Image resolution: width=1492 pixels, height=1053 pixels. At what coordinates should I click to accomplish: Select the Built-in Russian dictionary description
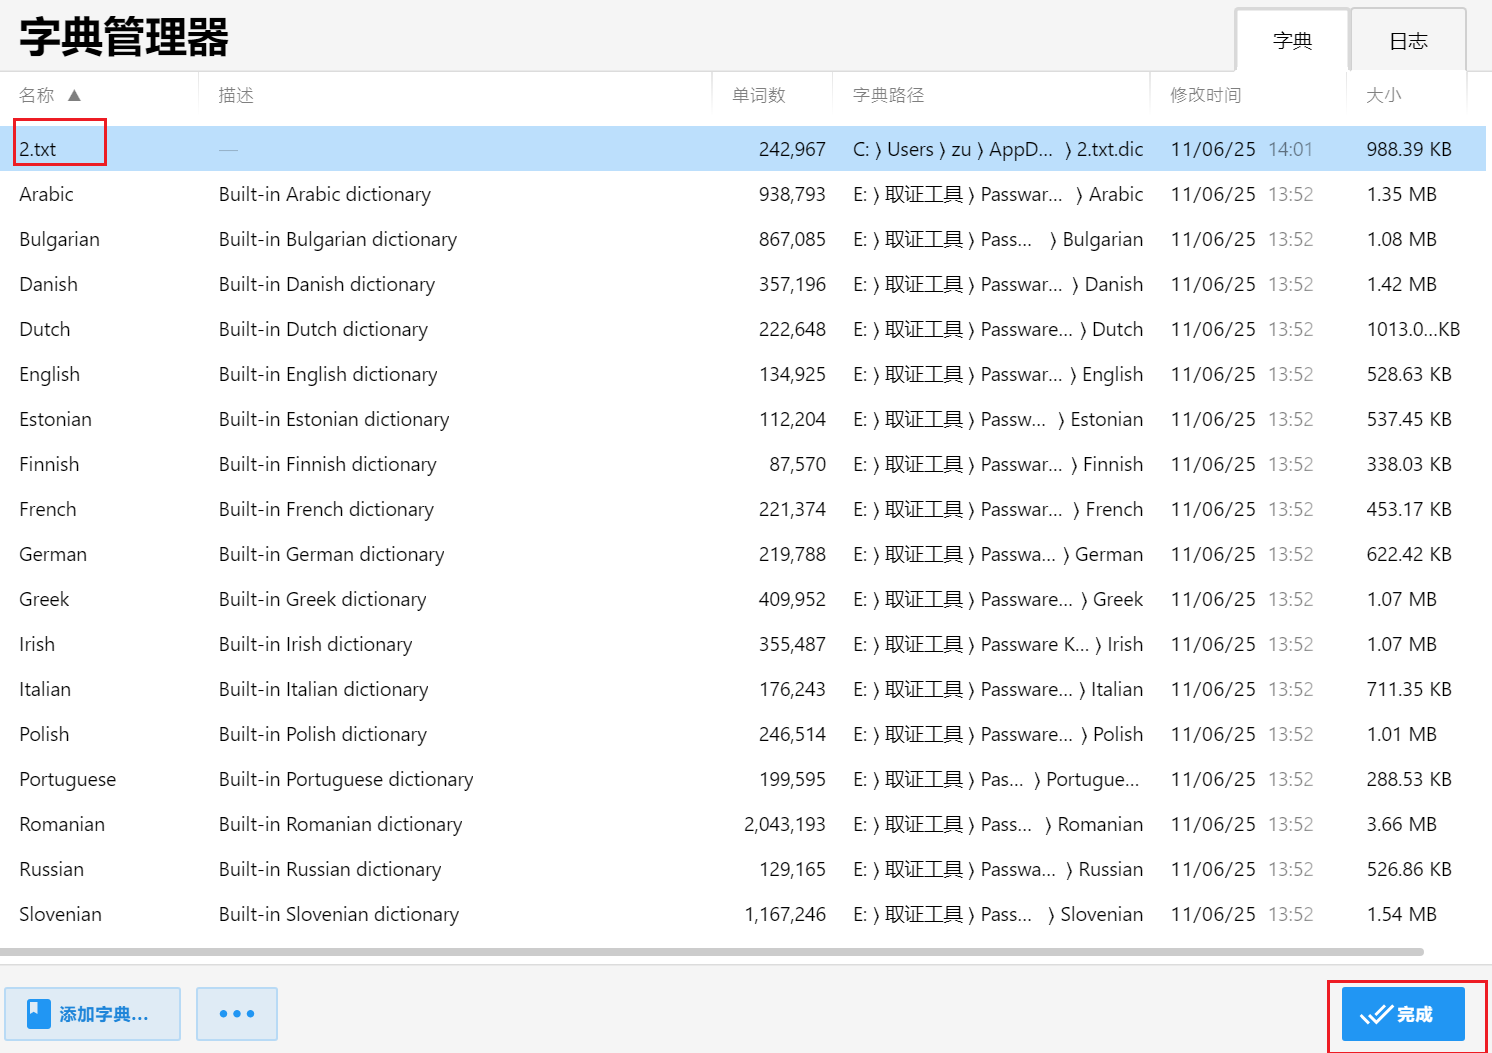coord(330,869)
